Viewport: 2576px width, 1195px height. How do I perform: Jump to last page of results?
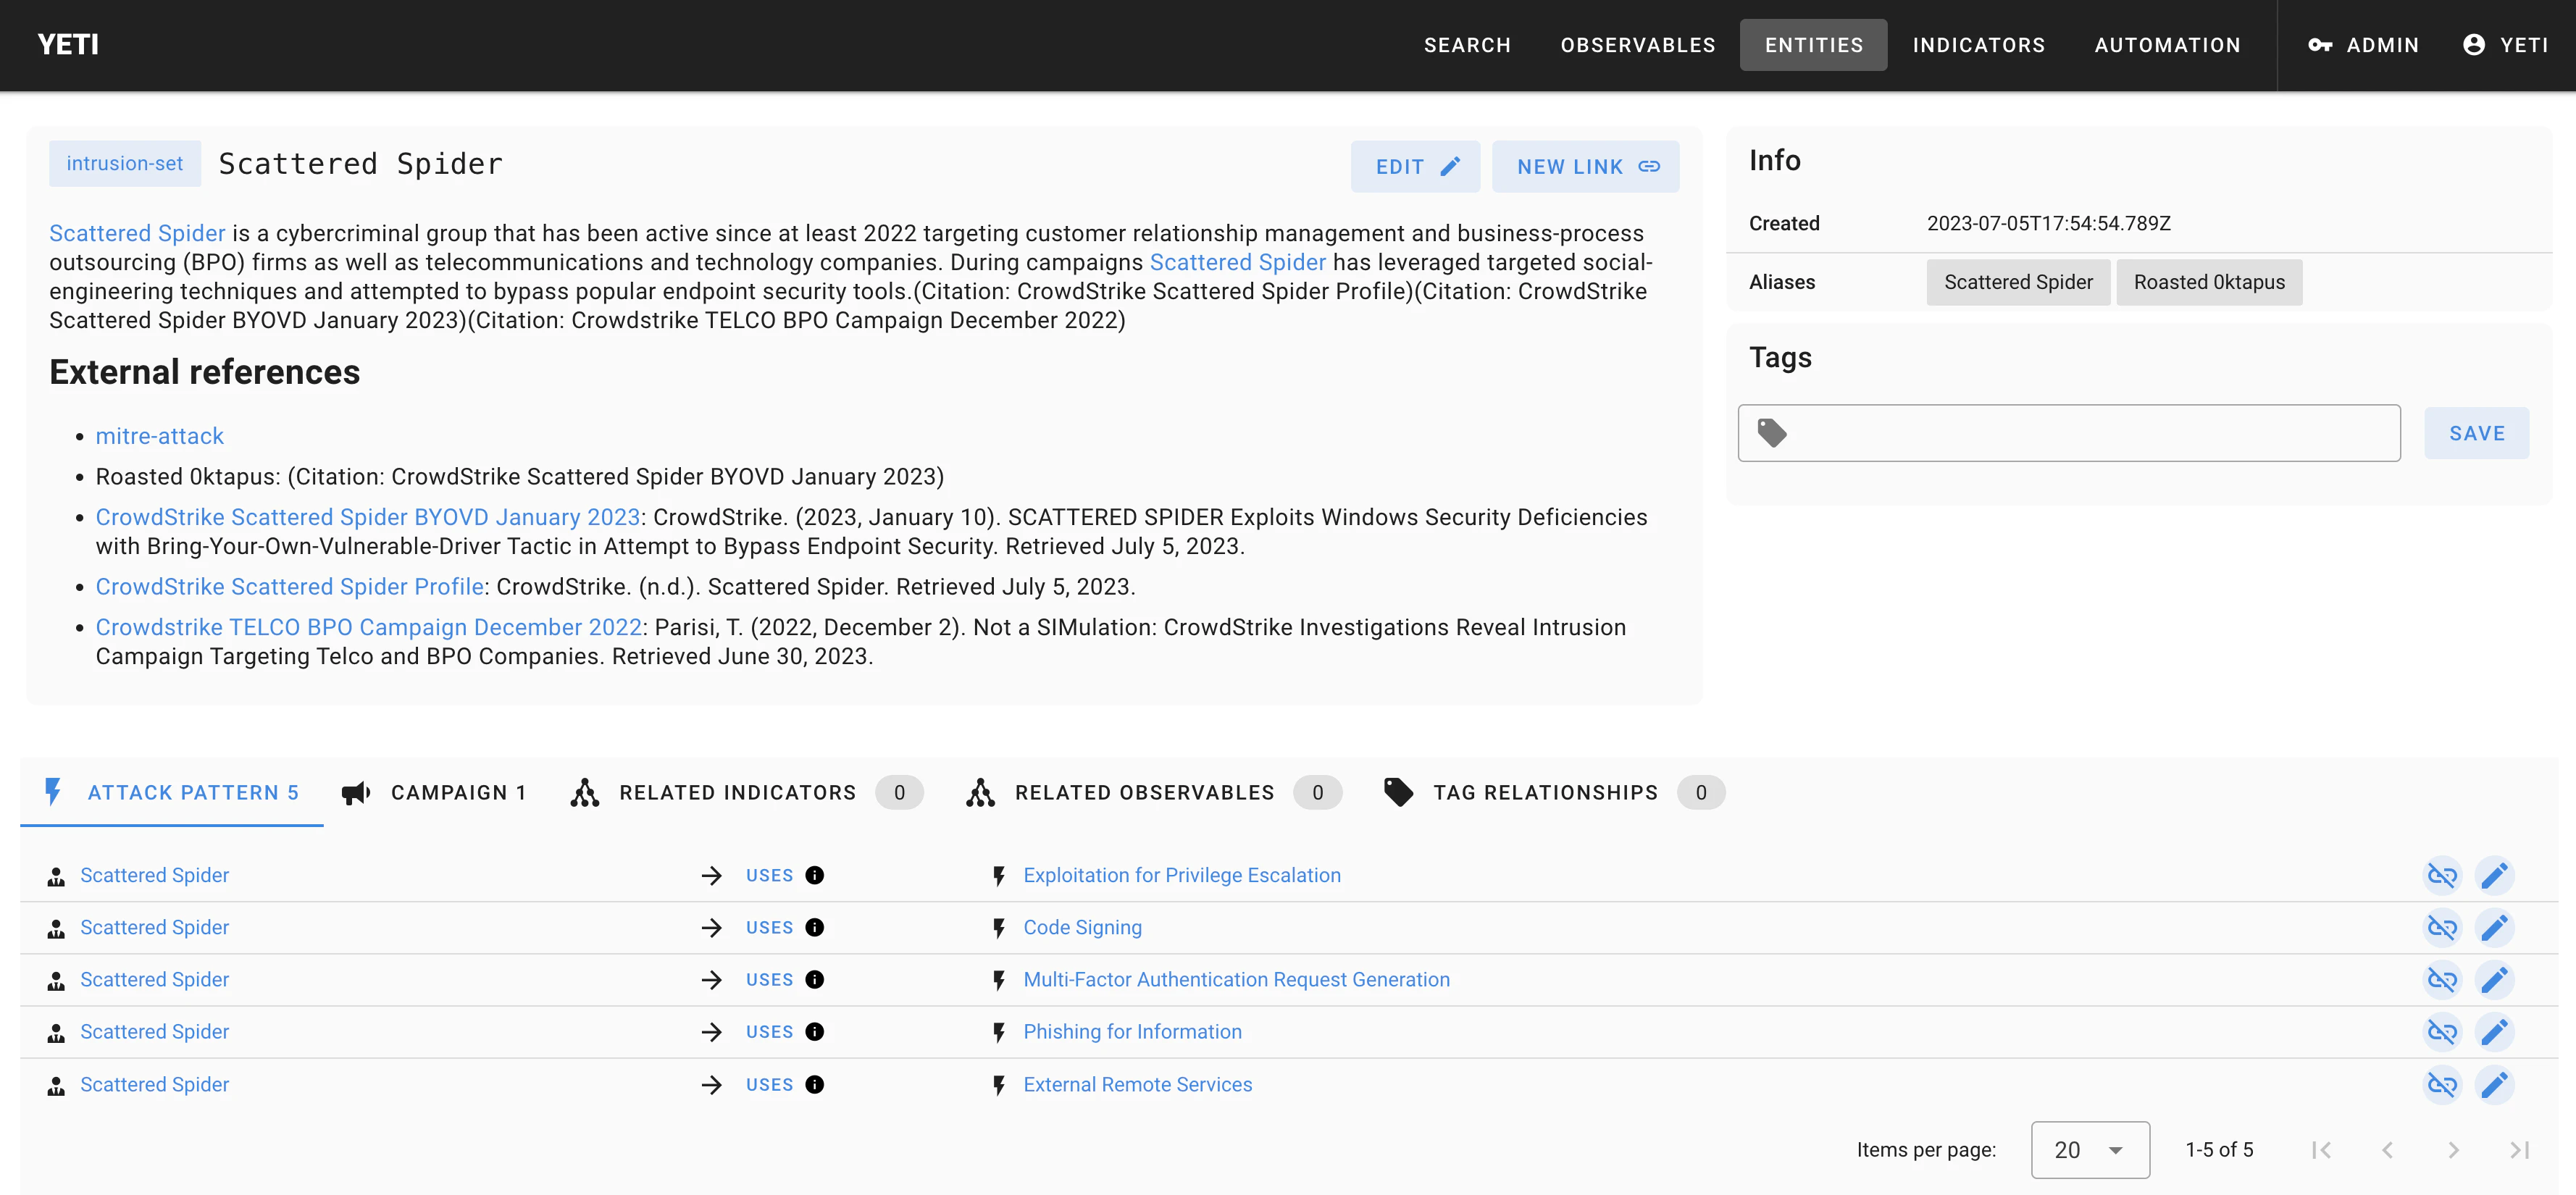pos(2519,1149)
